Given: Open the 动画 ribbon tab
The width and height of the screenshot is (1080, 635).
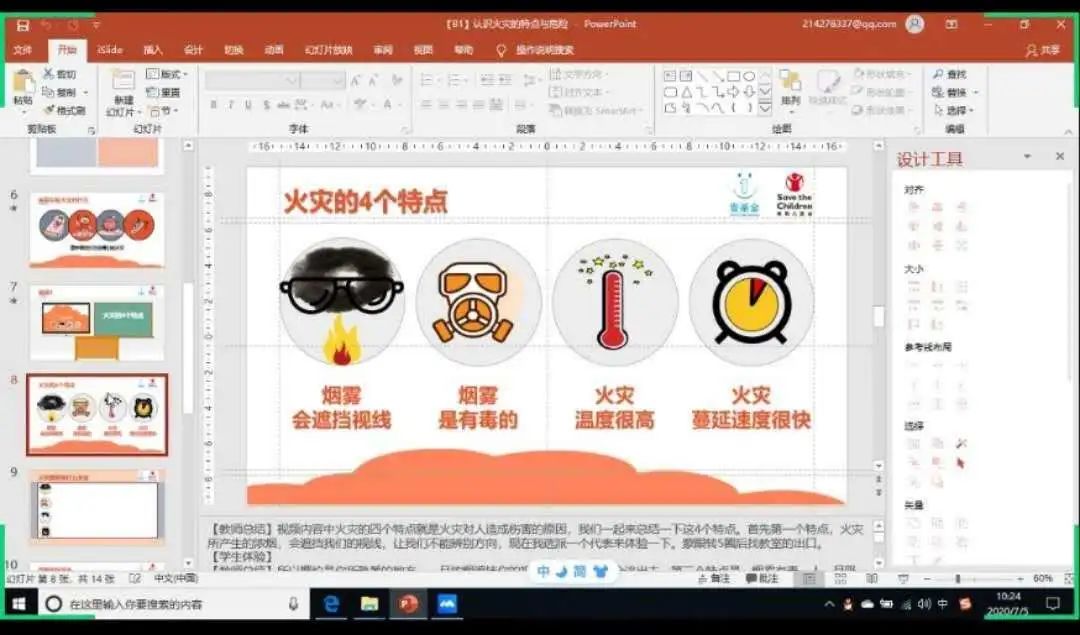Looking at the screenshot, I should (x=274, y=49).
